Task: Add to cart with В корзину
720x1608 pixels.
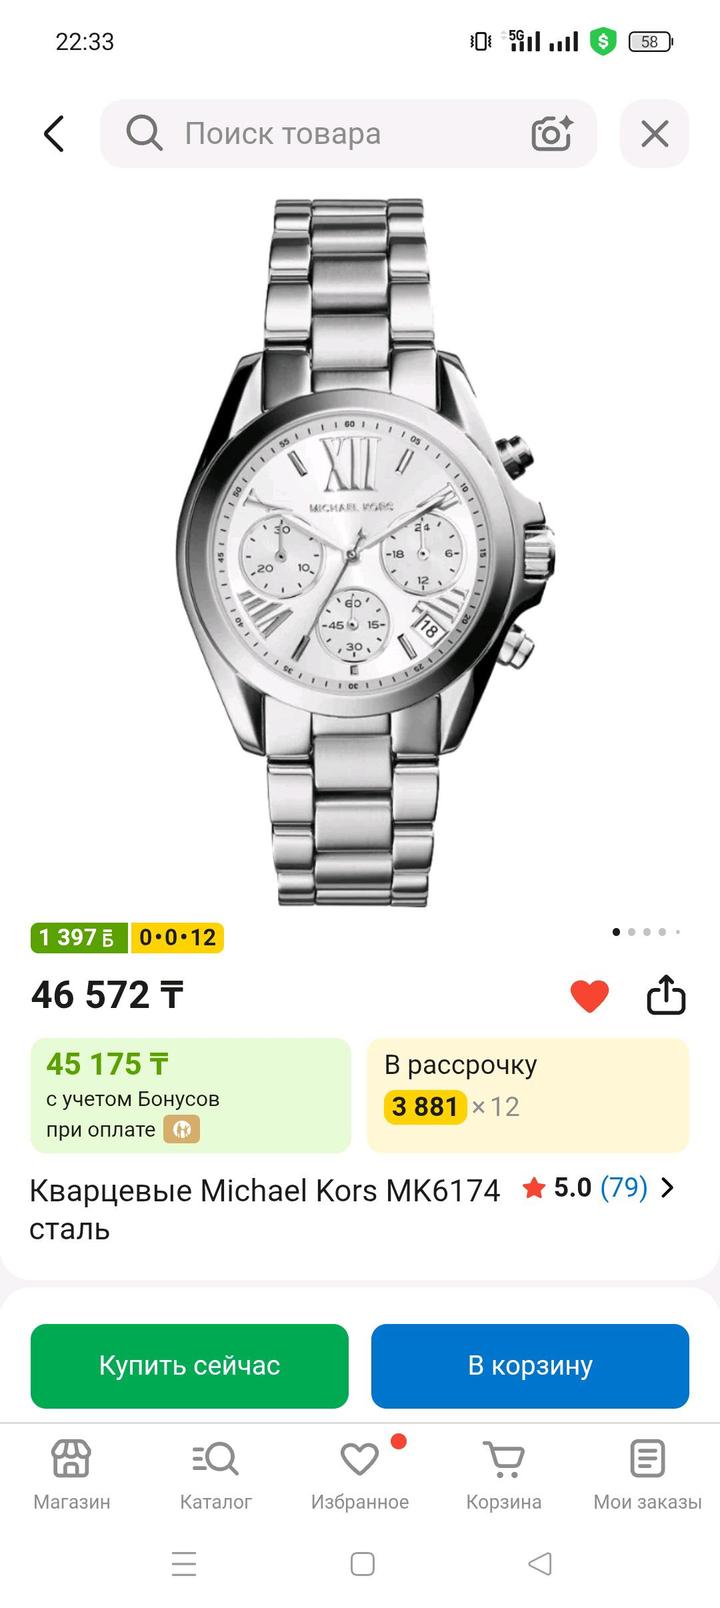Action: pyautogui.click(x=530, y=1366)
